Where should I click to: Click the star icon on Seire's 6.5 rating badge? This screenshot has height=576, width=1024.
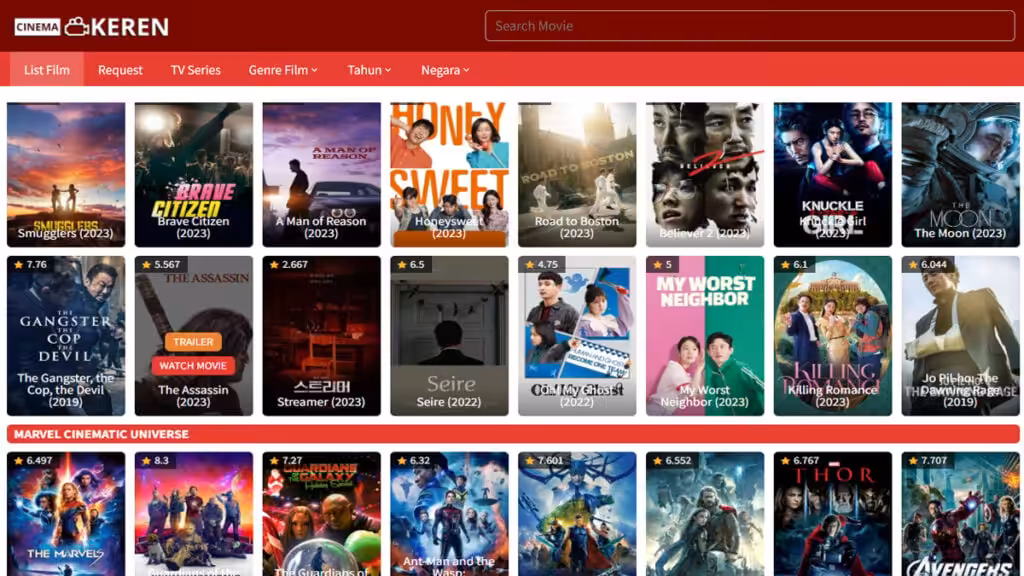(404, 264)
